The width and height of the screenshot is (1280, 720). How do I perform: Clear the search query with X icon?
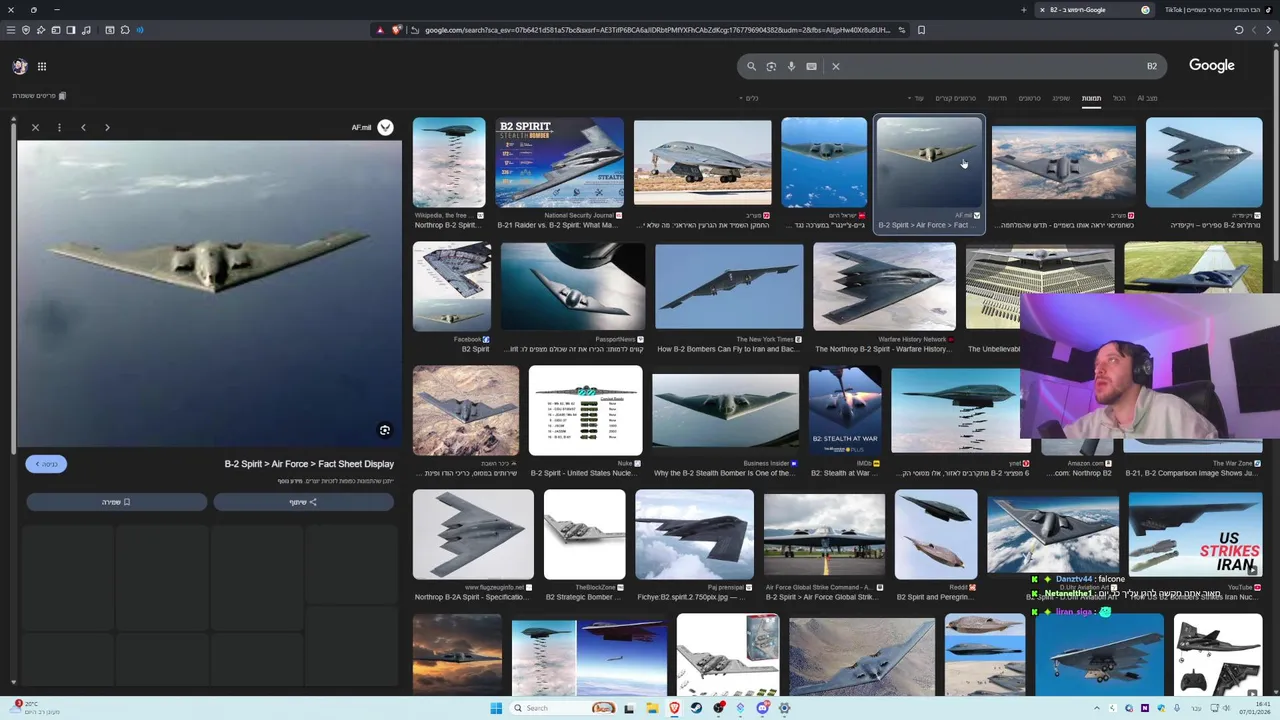(836, 66)
